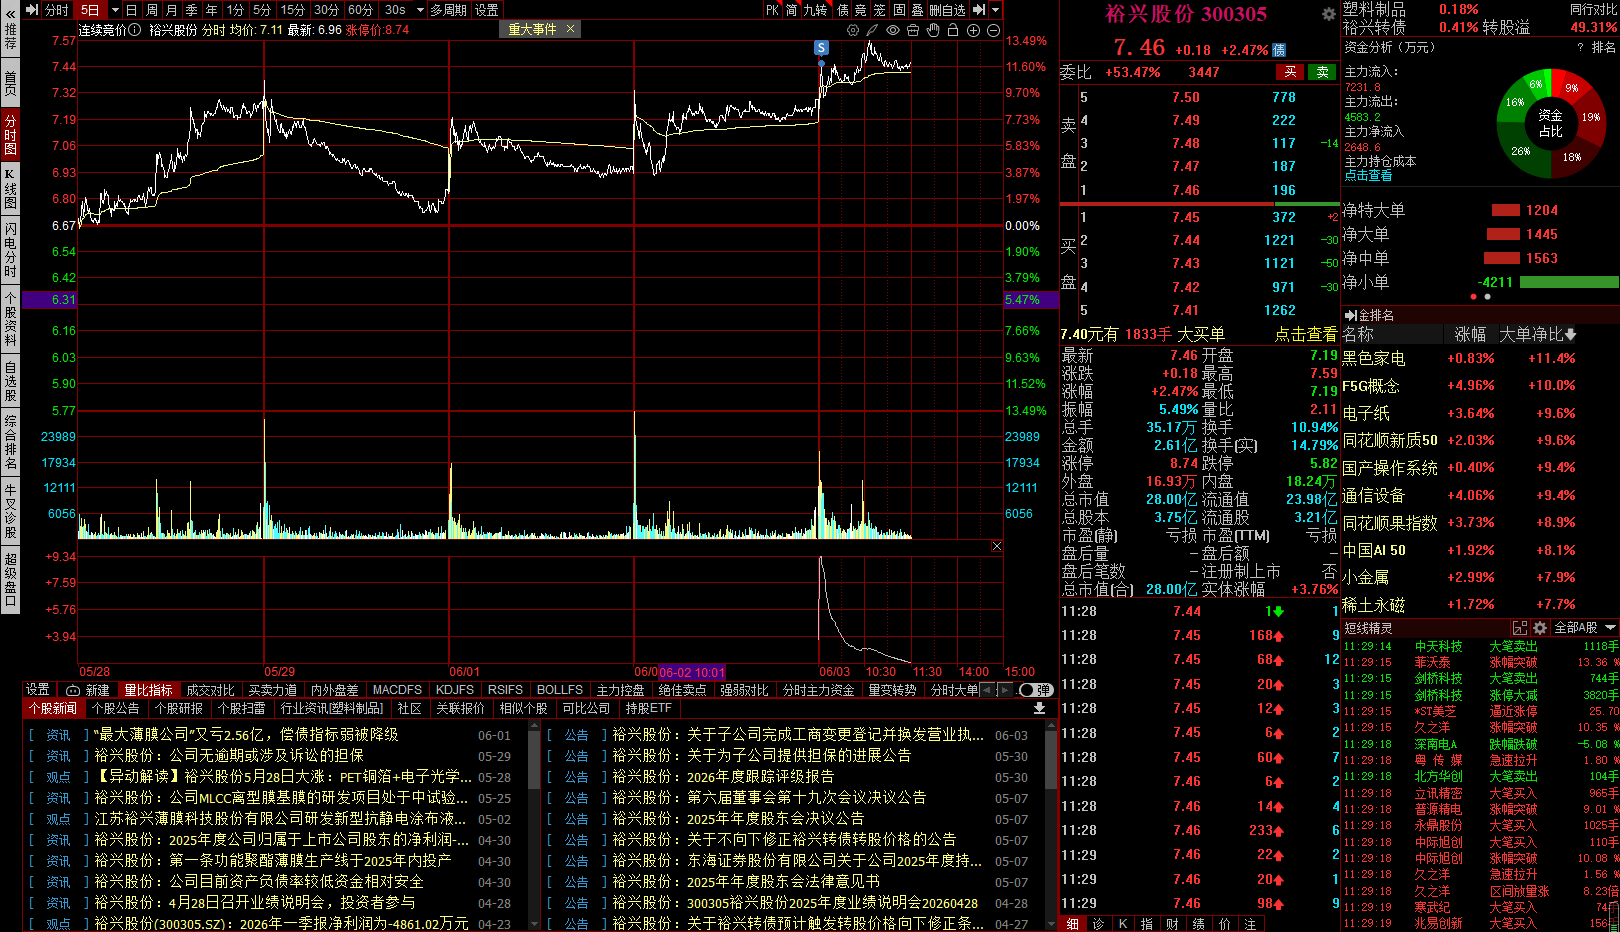Select the 量比指标 indicator tab
The image size is (1620, 932).
148,690
